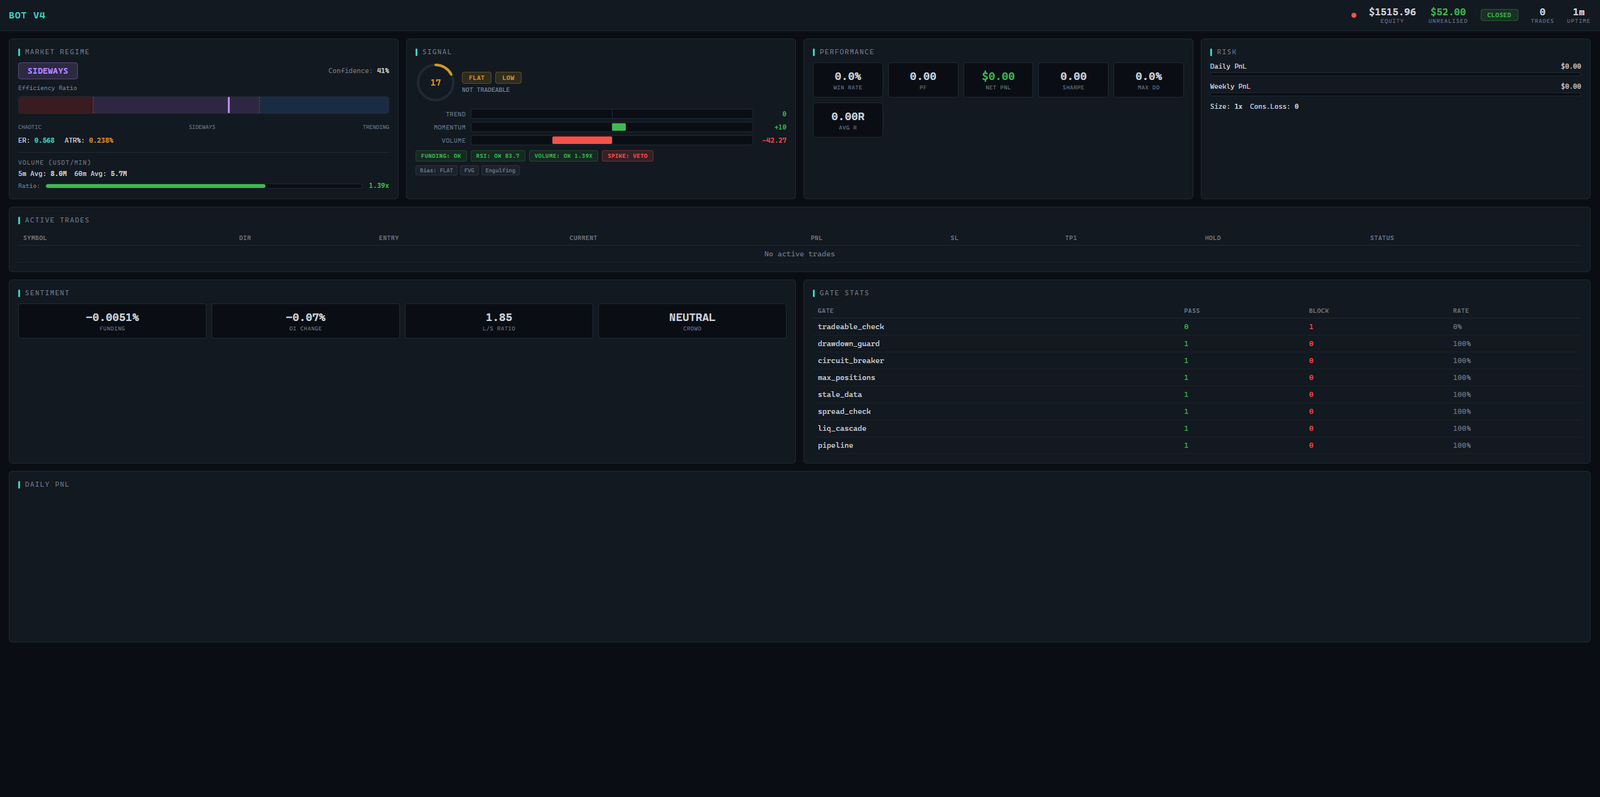Click the SIDEWAYS regime badge

click(48, 71)
